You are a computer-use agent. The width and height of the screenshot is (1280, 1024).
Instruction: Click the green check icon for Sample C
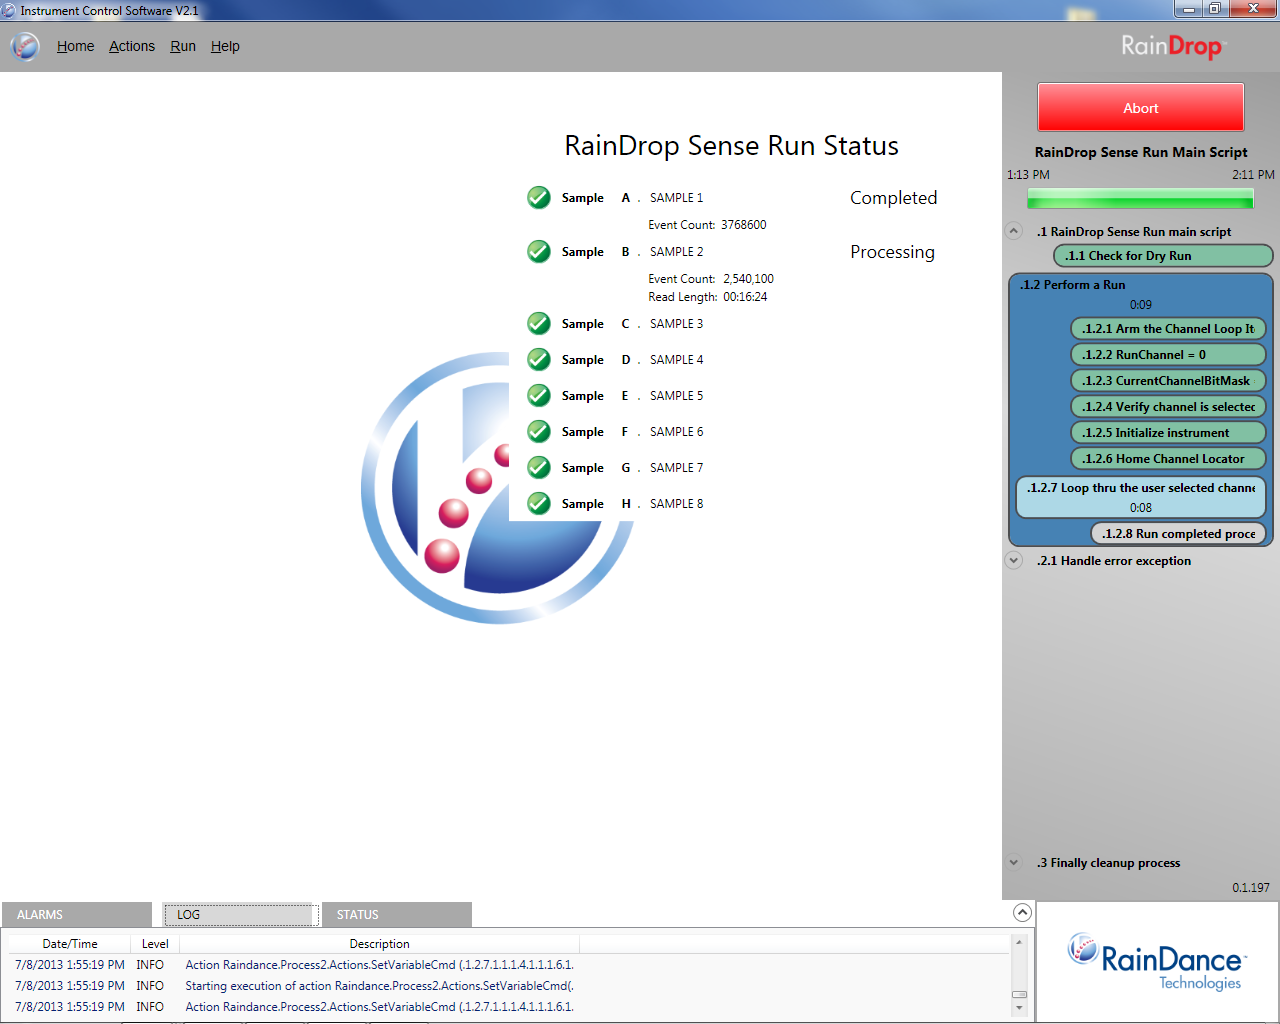539,324
